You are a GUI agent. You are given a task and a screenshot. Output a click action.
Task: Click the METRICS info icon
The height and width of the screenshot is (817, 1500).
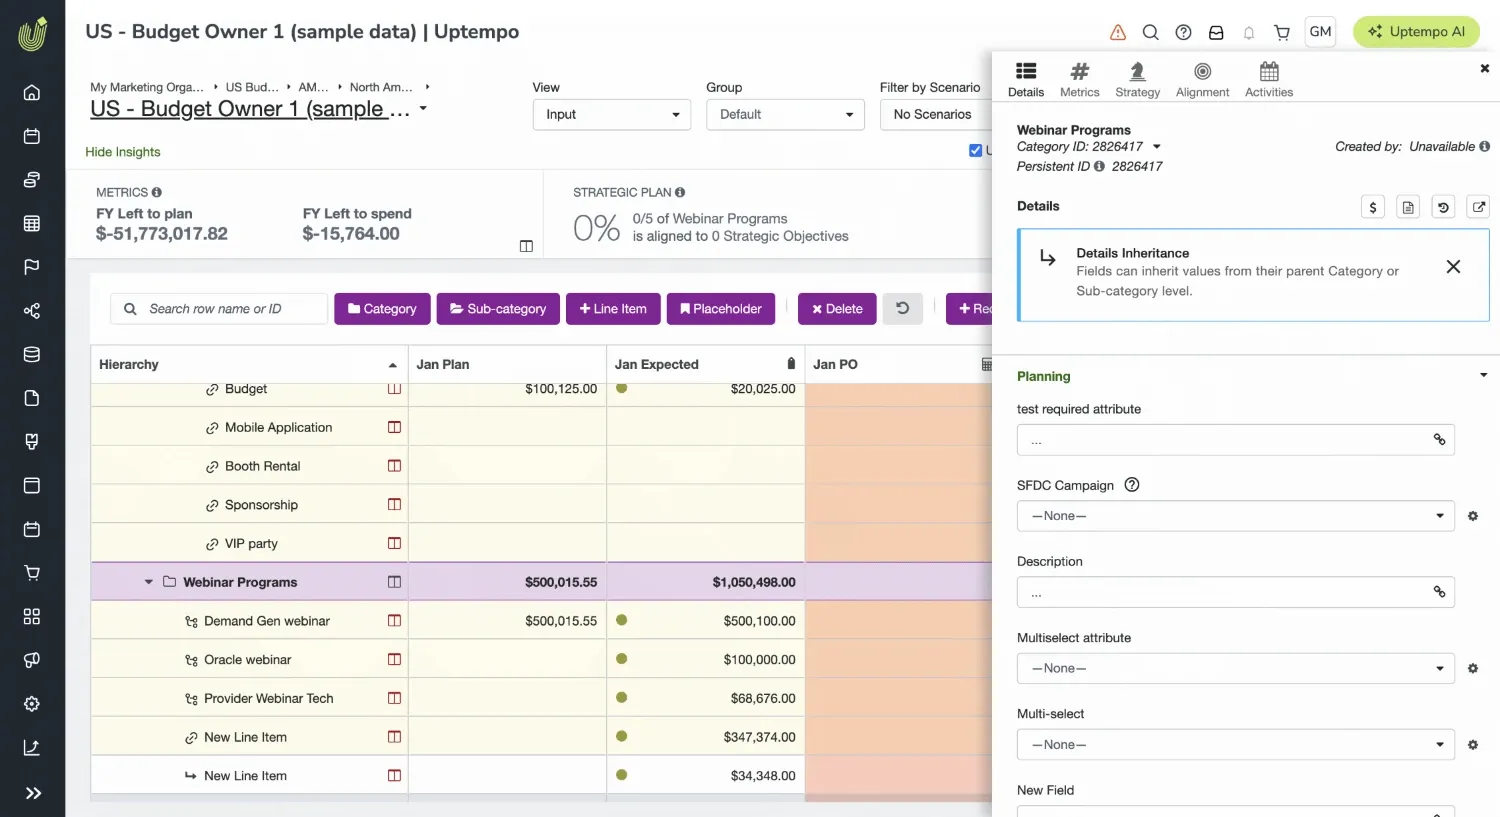[x=156, y=192]
